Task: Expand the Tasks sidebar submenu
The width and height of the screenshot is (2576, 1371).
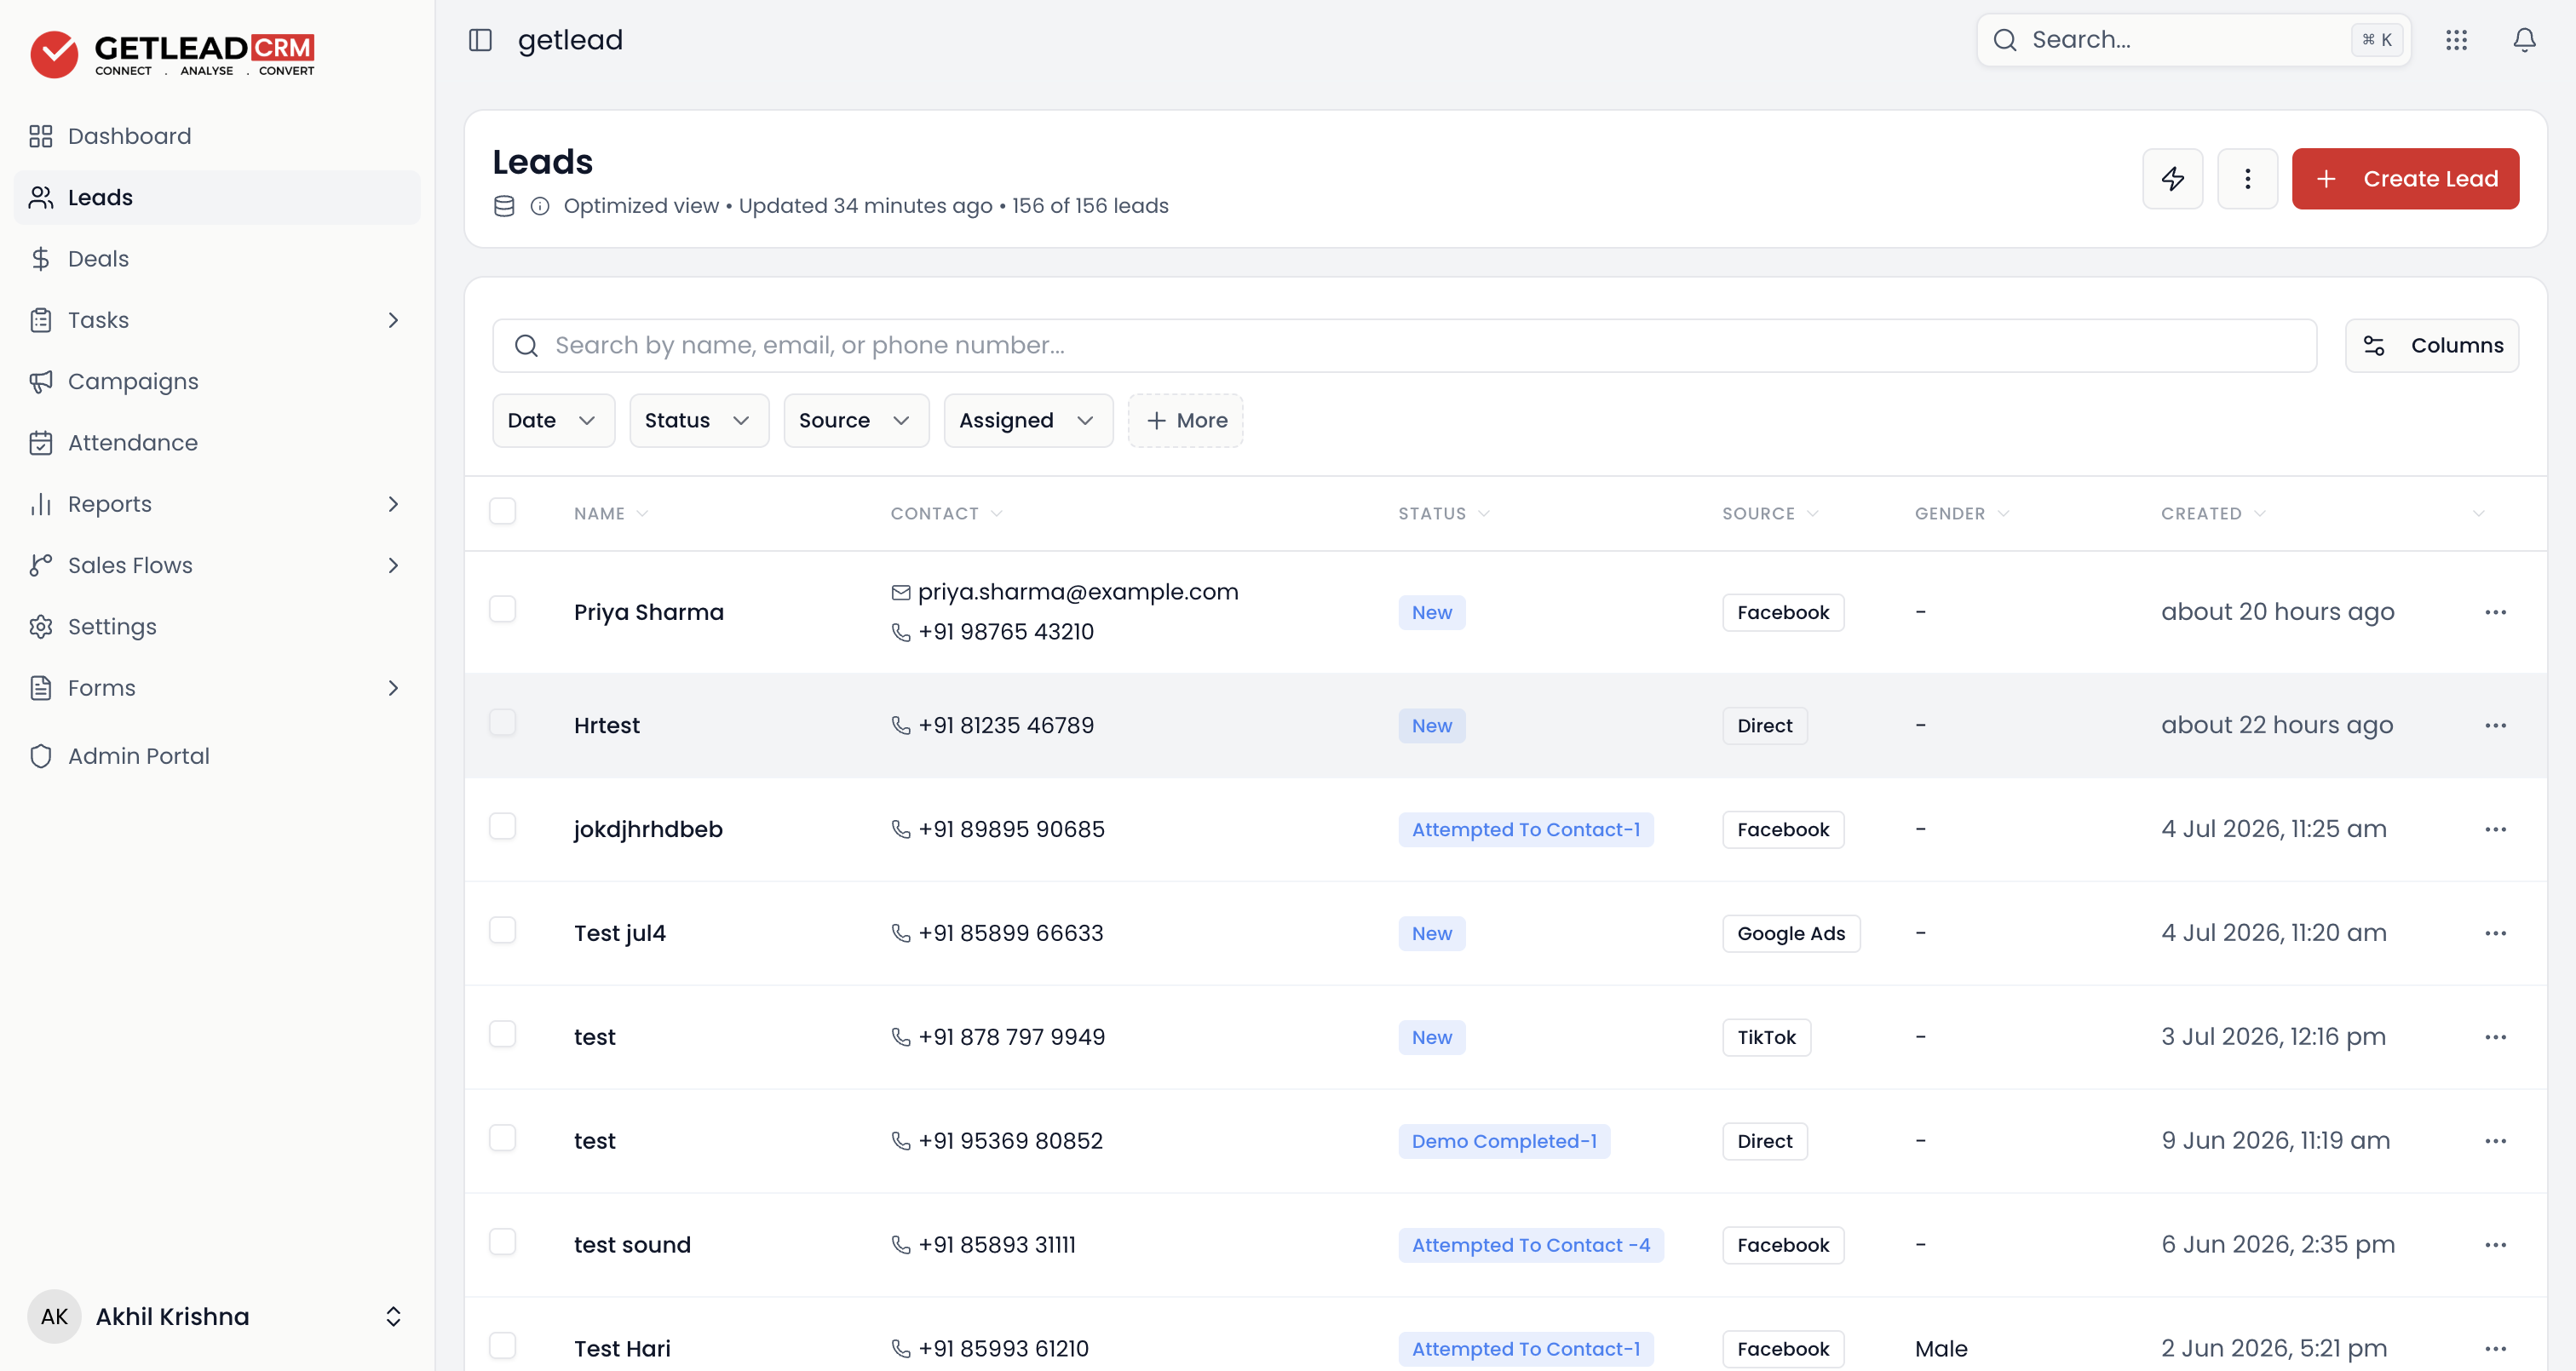Action: pos(393,320)
